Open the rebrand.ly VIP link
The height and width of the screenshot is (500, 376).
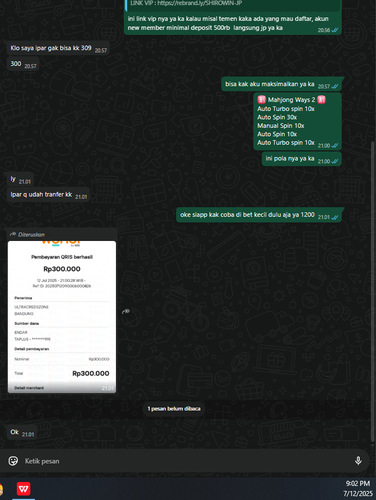pyautogui.click(x=200, y=3)
